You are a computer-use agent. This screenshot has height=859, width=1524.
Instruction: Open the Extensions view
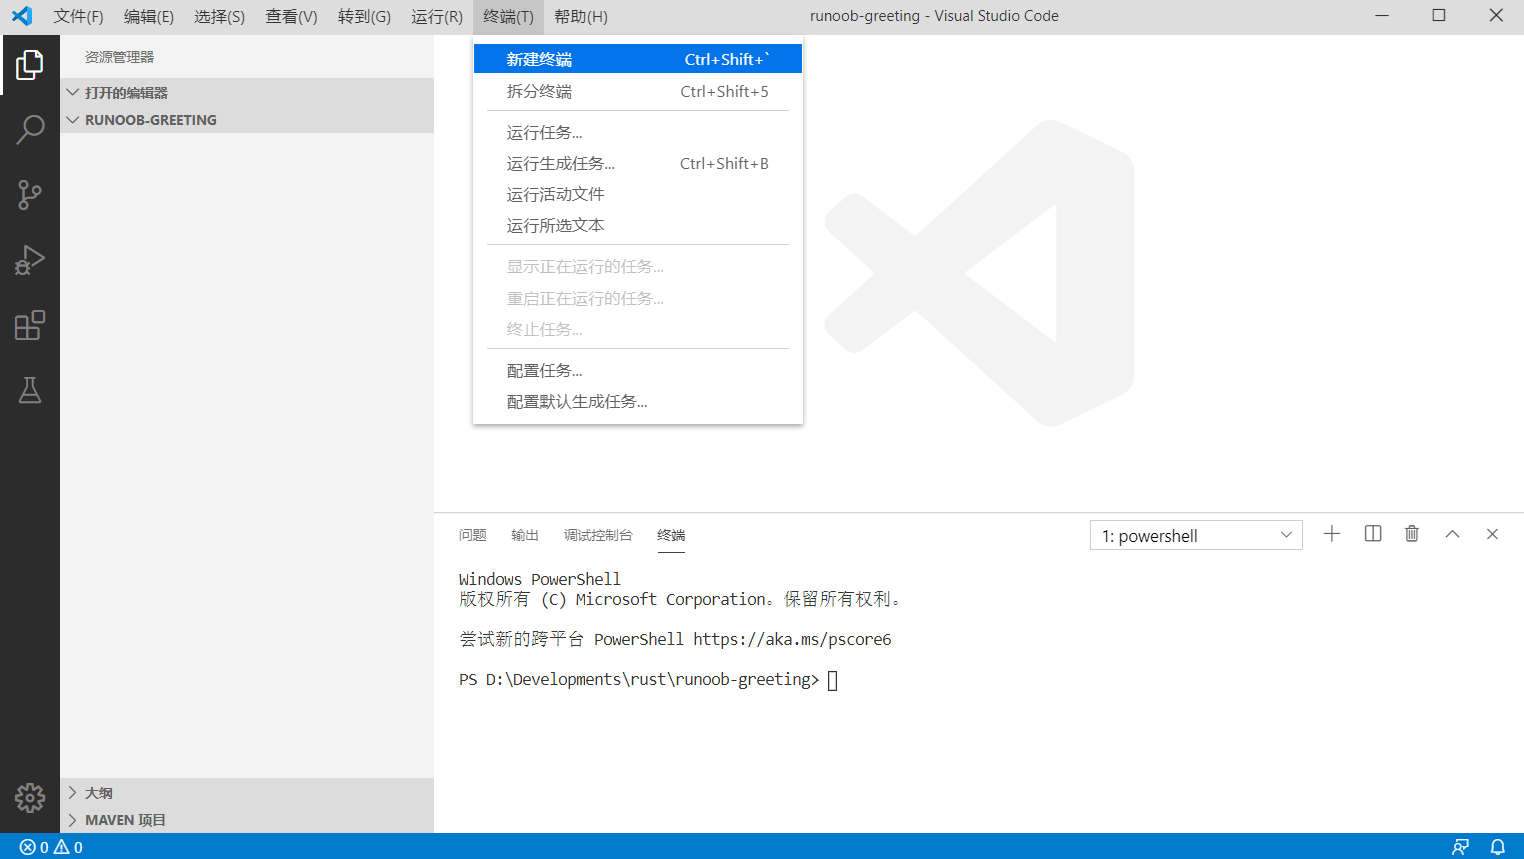[30, 325]
